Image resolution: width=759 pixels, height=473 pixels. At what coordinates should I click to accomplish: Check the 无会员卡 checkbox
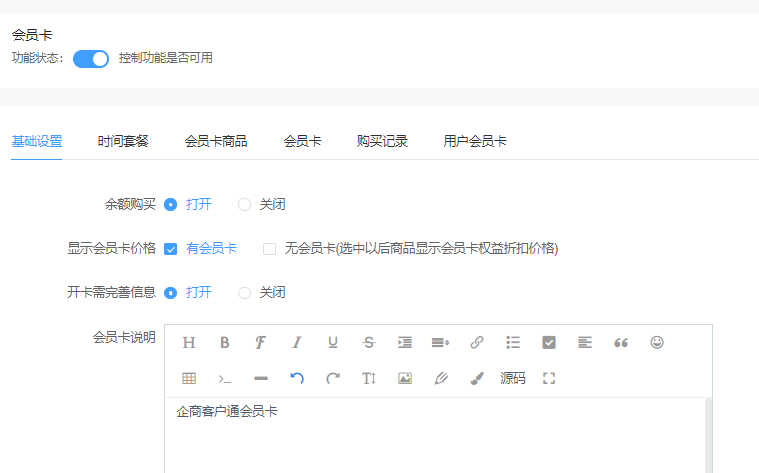click(x=270, y=249)
